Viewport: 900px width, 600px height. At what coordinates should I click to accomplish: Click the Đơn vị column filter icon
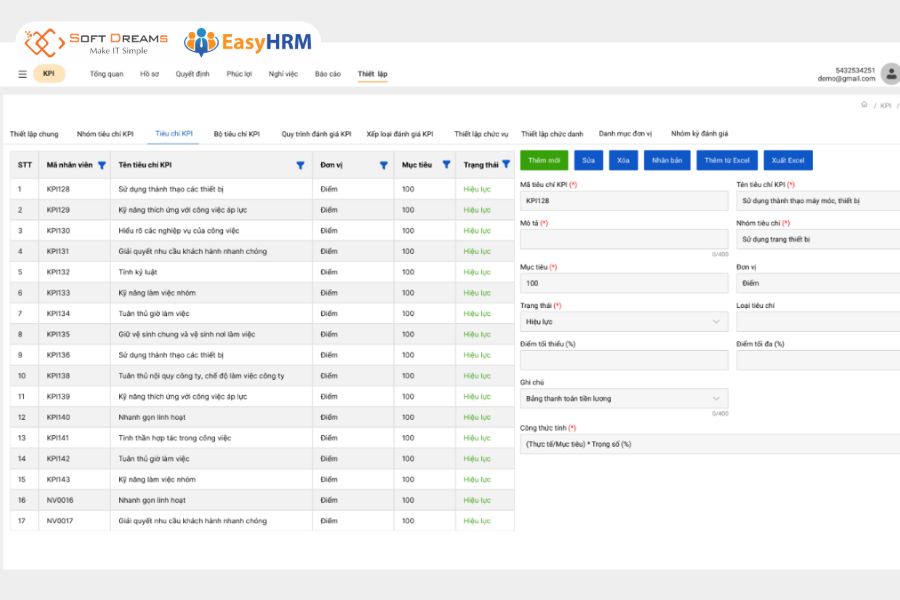[x=383, y=165]
